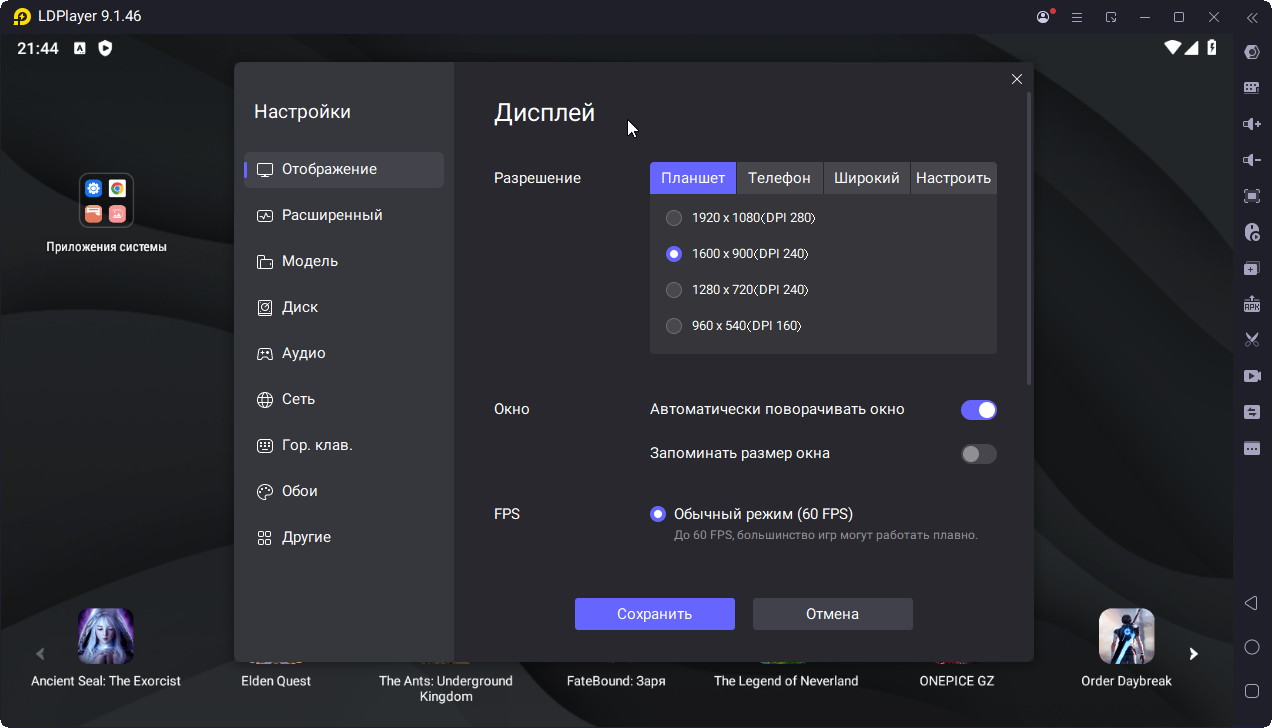Open LDPlayer settings hexagon icon in sidebar
The image size is (1272, 728).
click(x=1251, y=52)
